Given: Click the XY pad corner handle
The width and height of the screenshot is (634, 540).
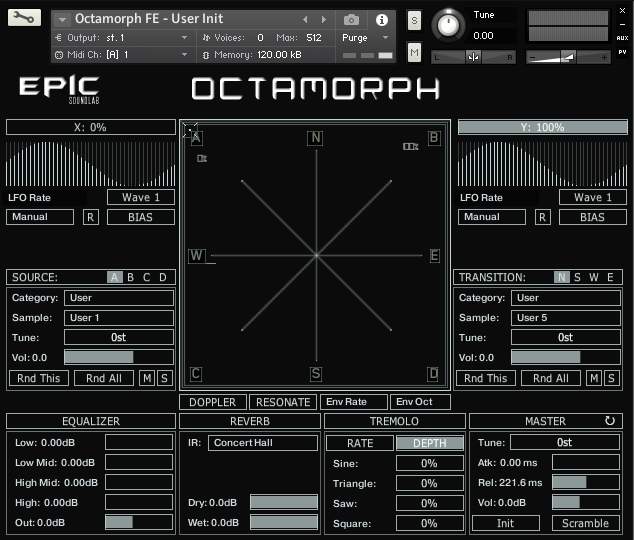Looking at the screenshot, I should coord(188,129).
